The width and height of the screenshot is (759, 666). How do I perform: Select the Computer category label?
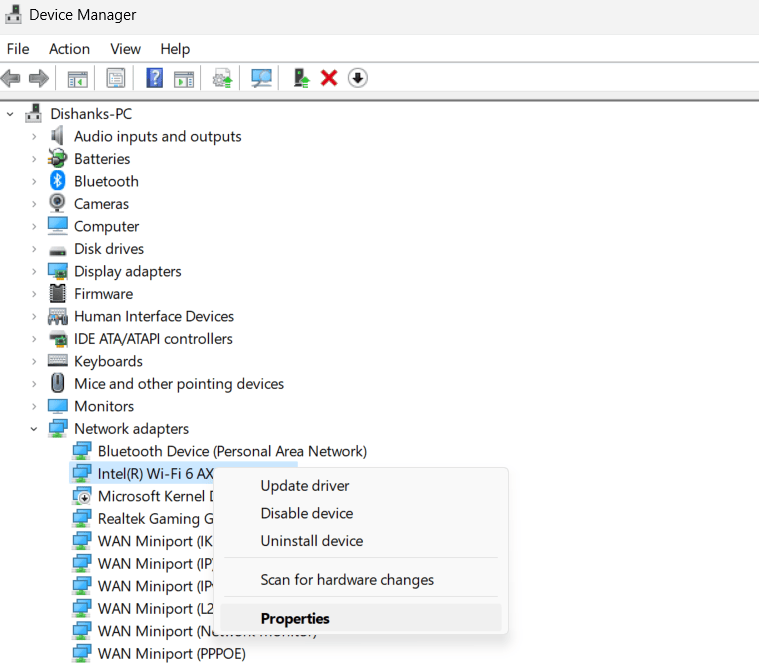click(x=106, y=226)
